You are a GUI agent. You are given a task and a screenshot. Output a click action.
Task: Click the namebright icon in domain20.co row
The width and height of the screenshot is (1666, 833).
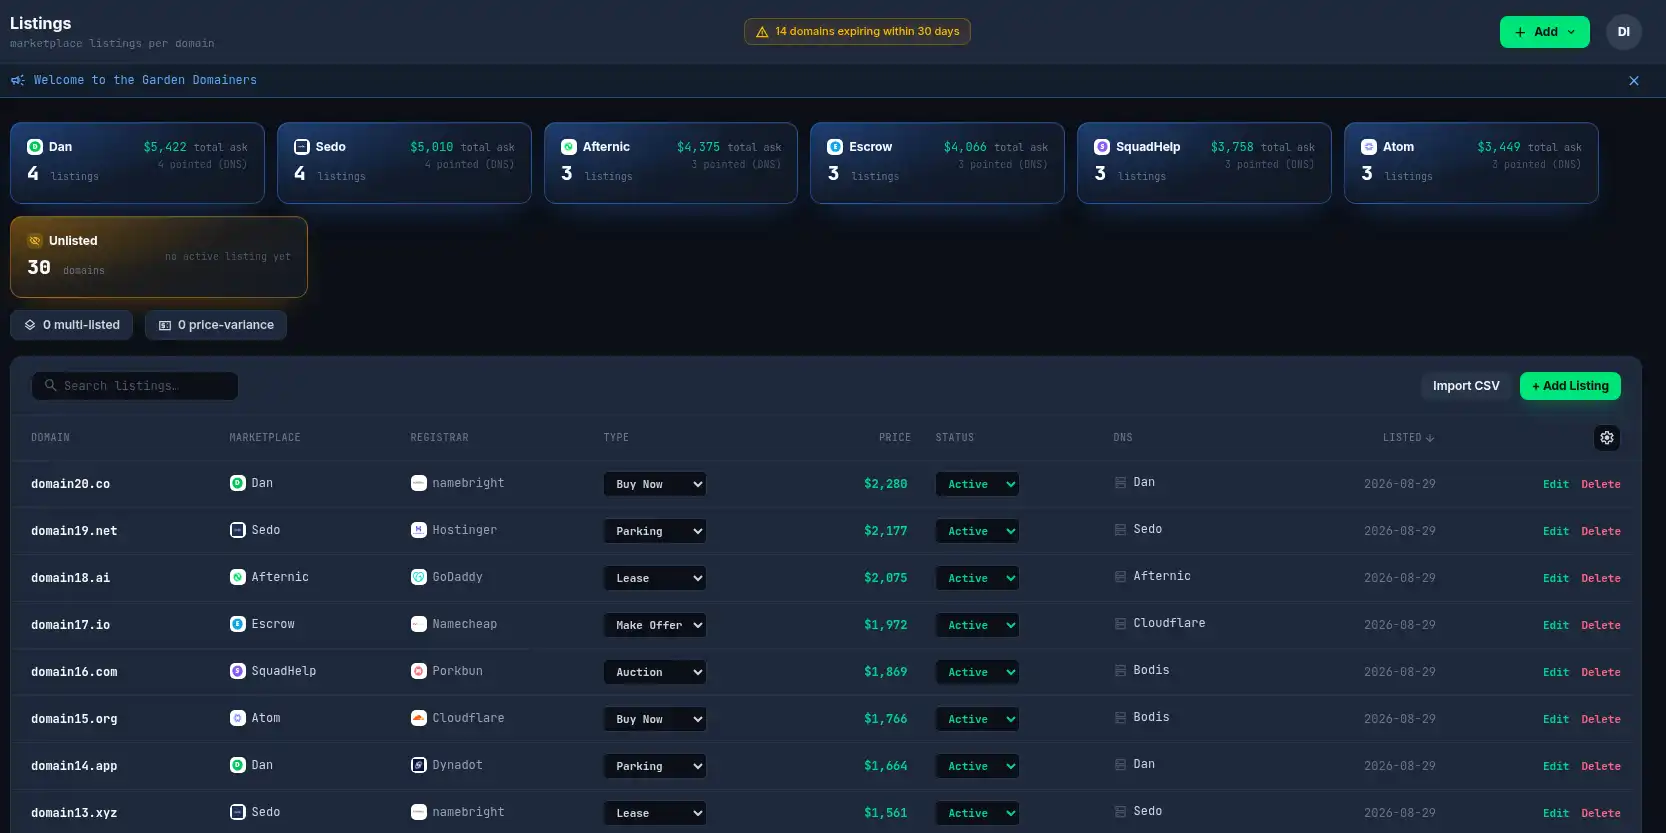pyautogui.click(x=419, y=483)
